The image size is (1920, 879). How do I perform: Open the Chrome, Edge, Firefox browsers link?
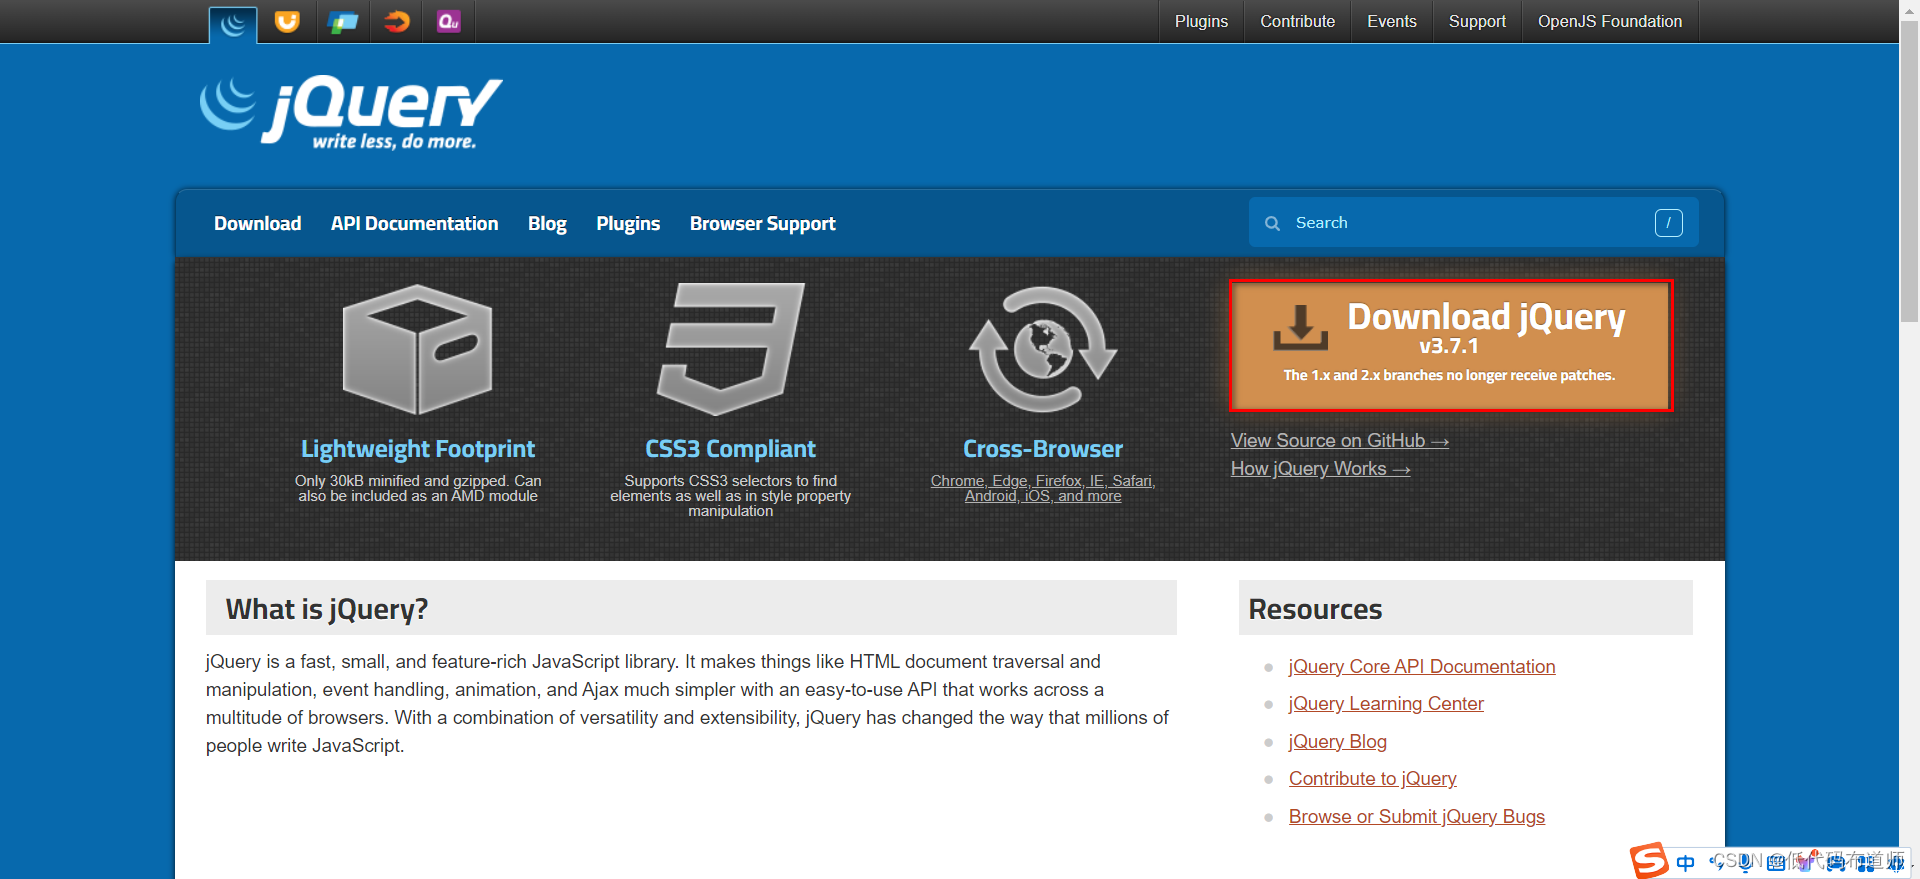[1043, 488]
